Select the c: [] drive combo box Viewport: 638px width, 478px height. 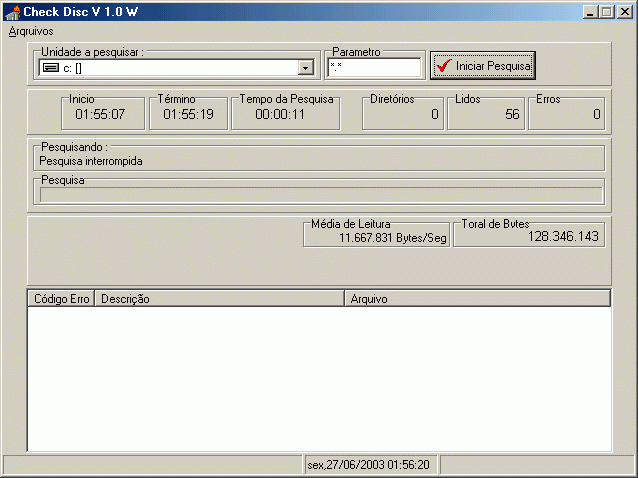tap(168, 68)
